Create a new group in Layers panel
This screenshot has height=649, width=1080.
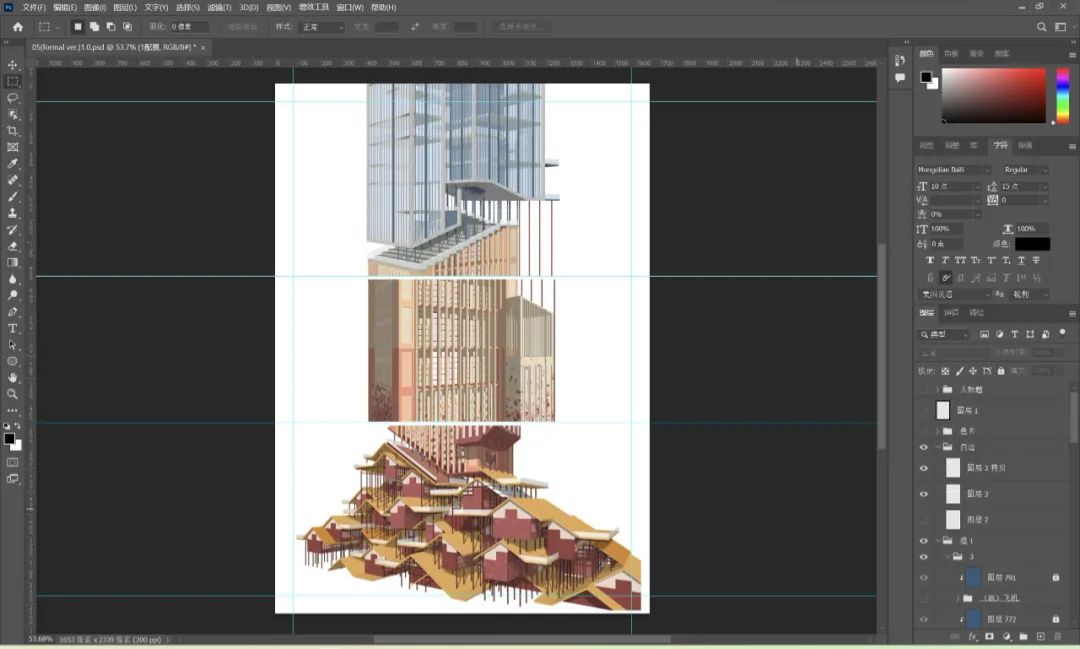1024,637
